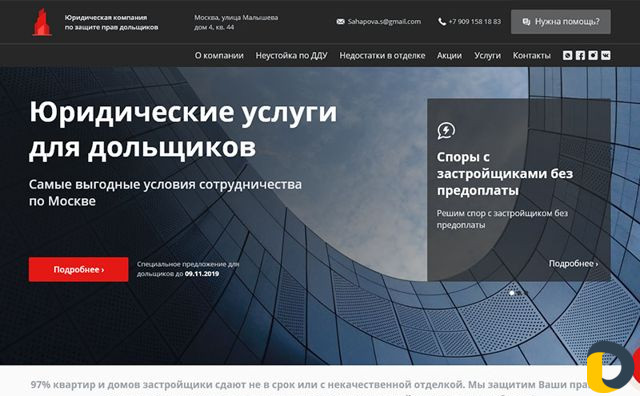Viewport: 640px width, 396px height.
Task: Open the Instagram social icon
Action: click(x=593, y=55)
